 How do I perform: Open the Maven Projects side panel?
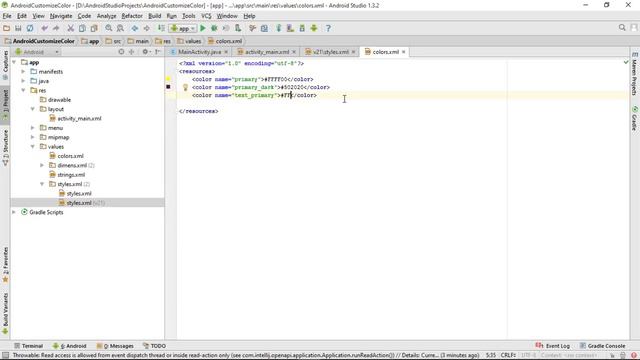pyautogui.click(x=635, y=74)
